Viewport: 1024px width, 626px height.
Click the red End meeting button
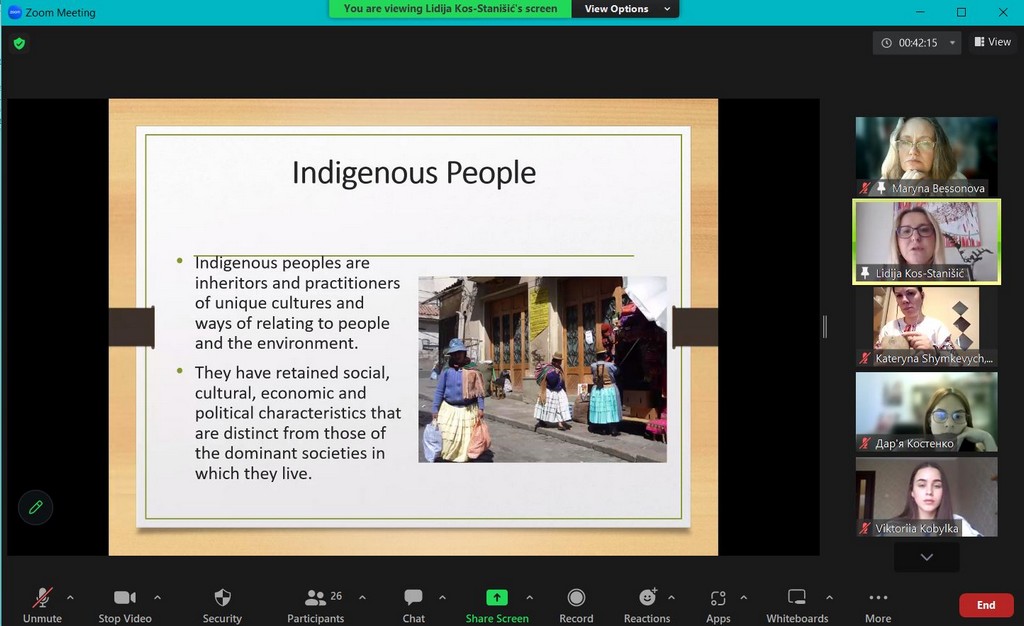[x=985, y=605]
